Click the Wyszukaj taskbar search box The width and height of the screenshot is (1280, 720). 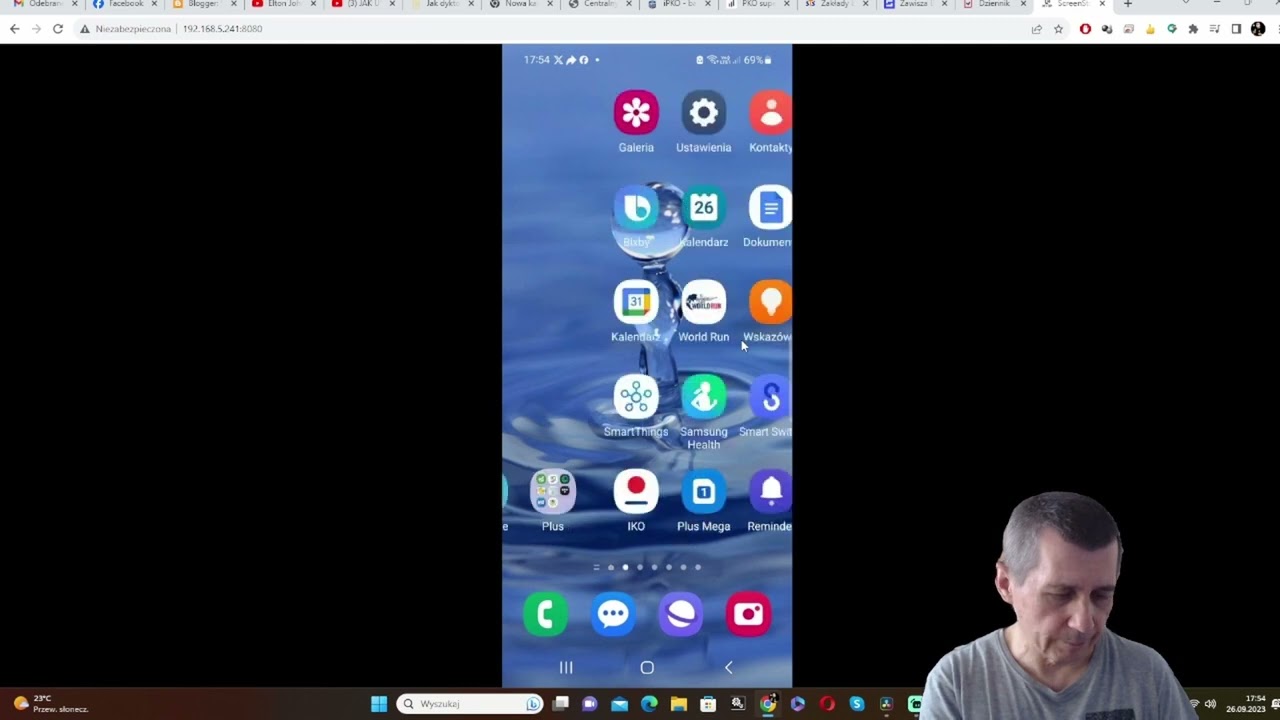470,704
